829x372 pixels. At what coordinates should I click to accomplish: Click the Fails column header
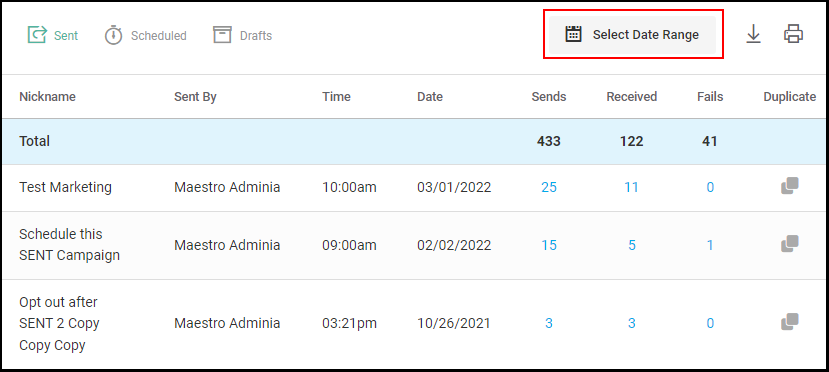point(710,97)
